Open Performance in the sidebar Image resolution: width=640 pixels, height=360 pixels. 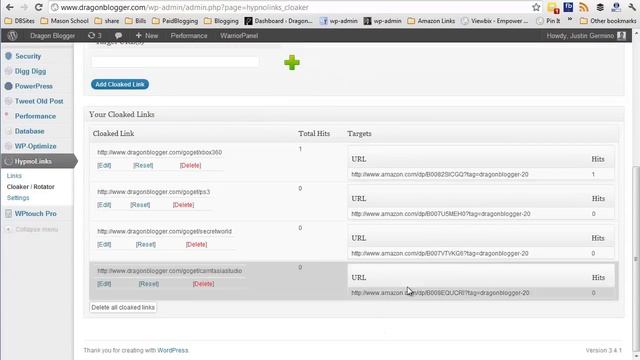point(35,116)
